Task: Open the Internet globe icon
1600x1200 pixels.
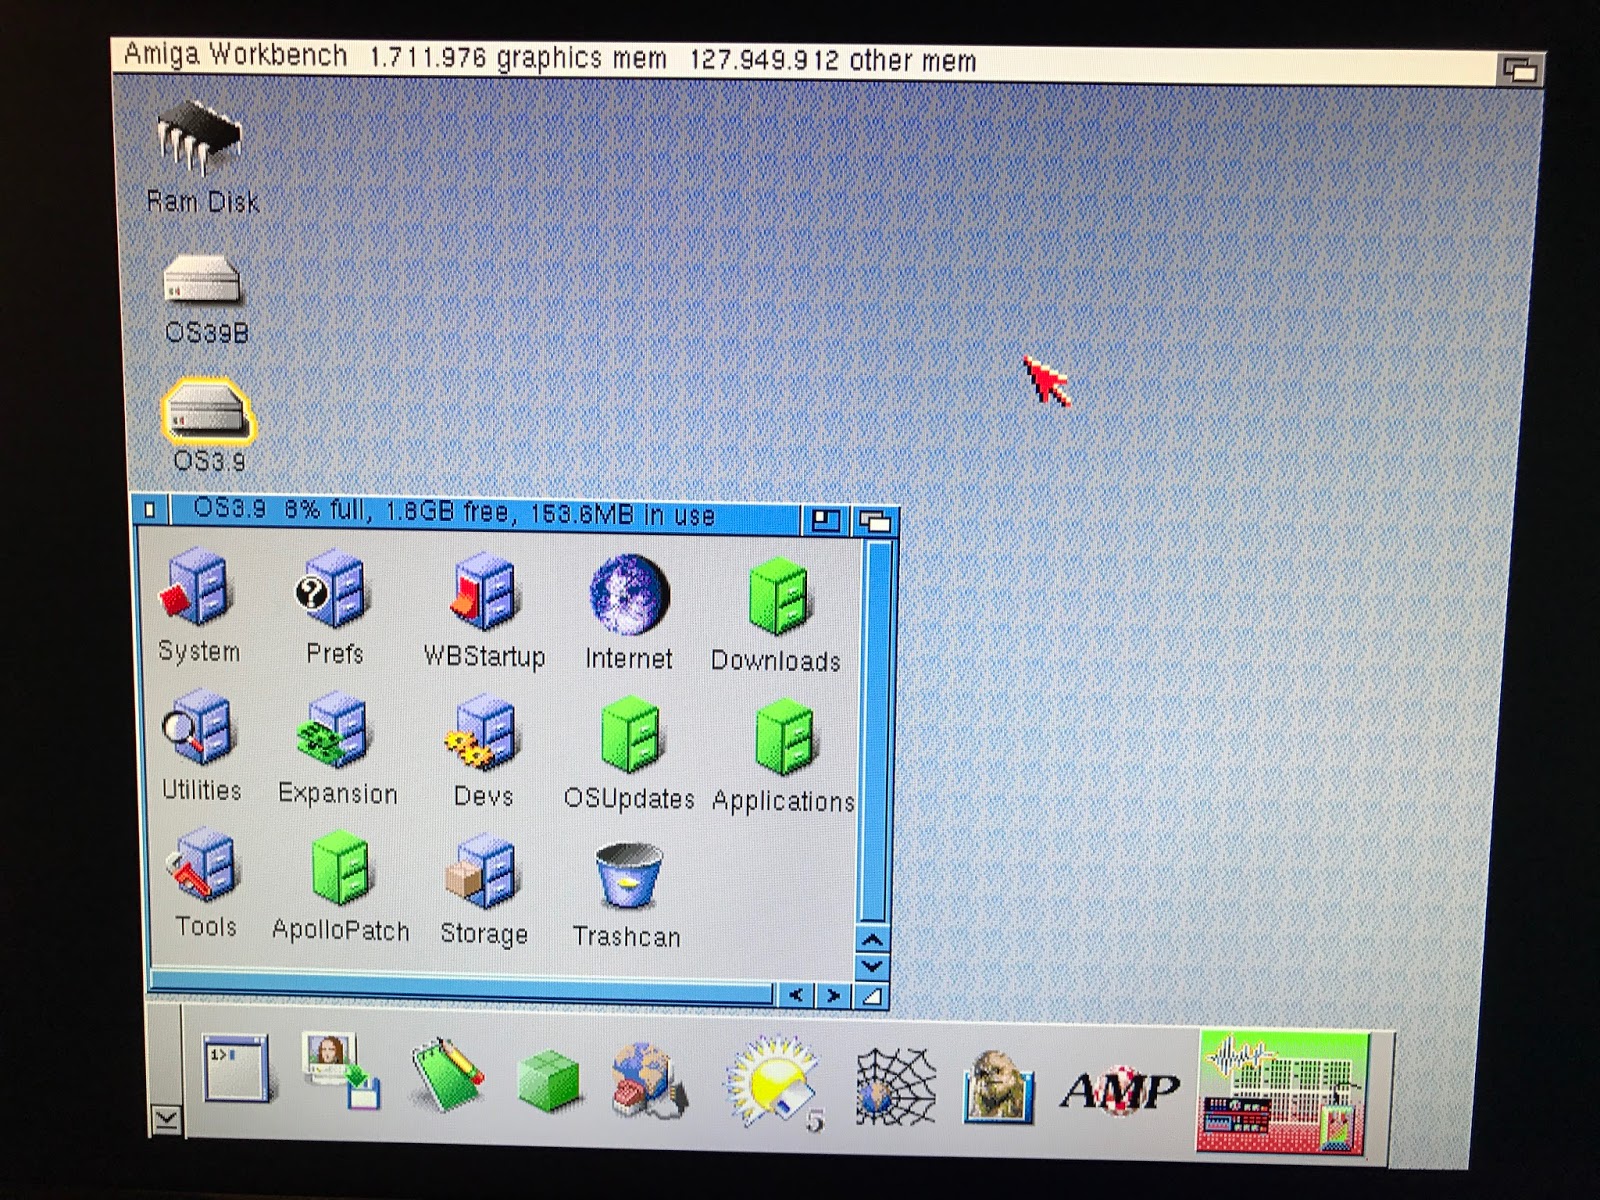Action: pos(629,594)
